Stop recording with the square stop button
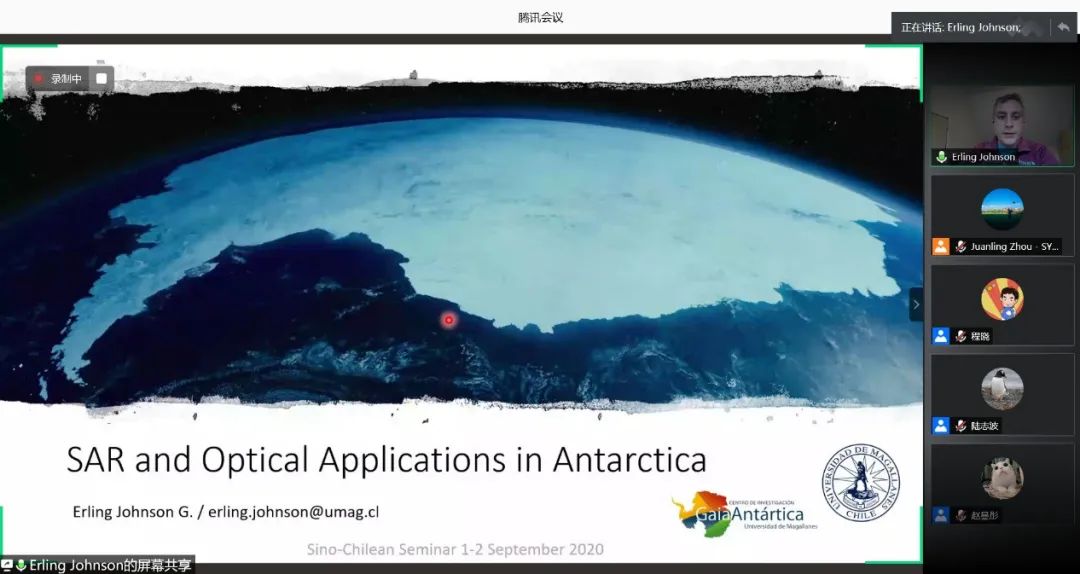The image size is (1080, 574). 101,78
